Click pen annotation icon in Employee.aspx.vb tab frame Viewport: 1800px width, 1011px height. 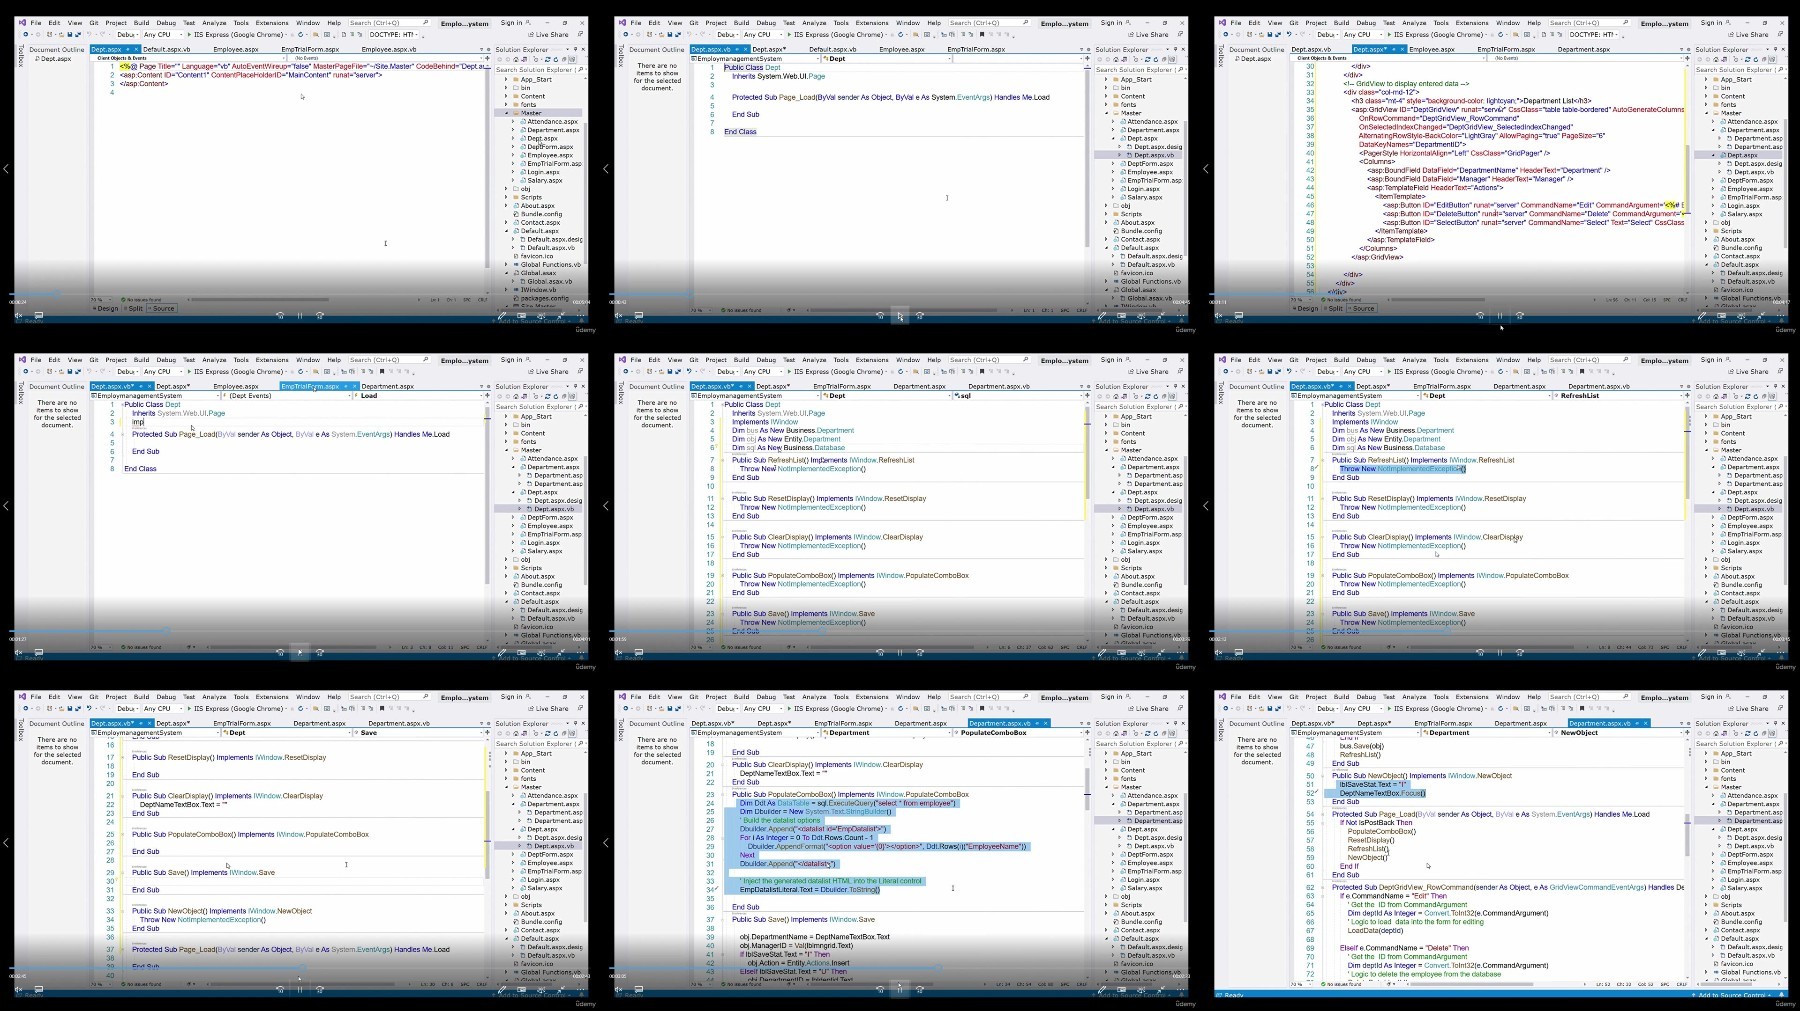(502, 315)
